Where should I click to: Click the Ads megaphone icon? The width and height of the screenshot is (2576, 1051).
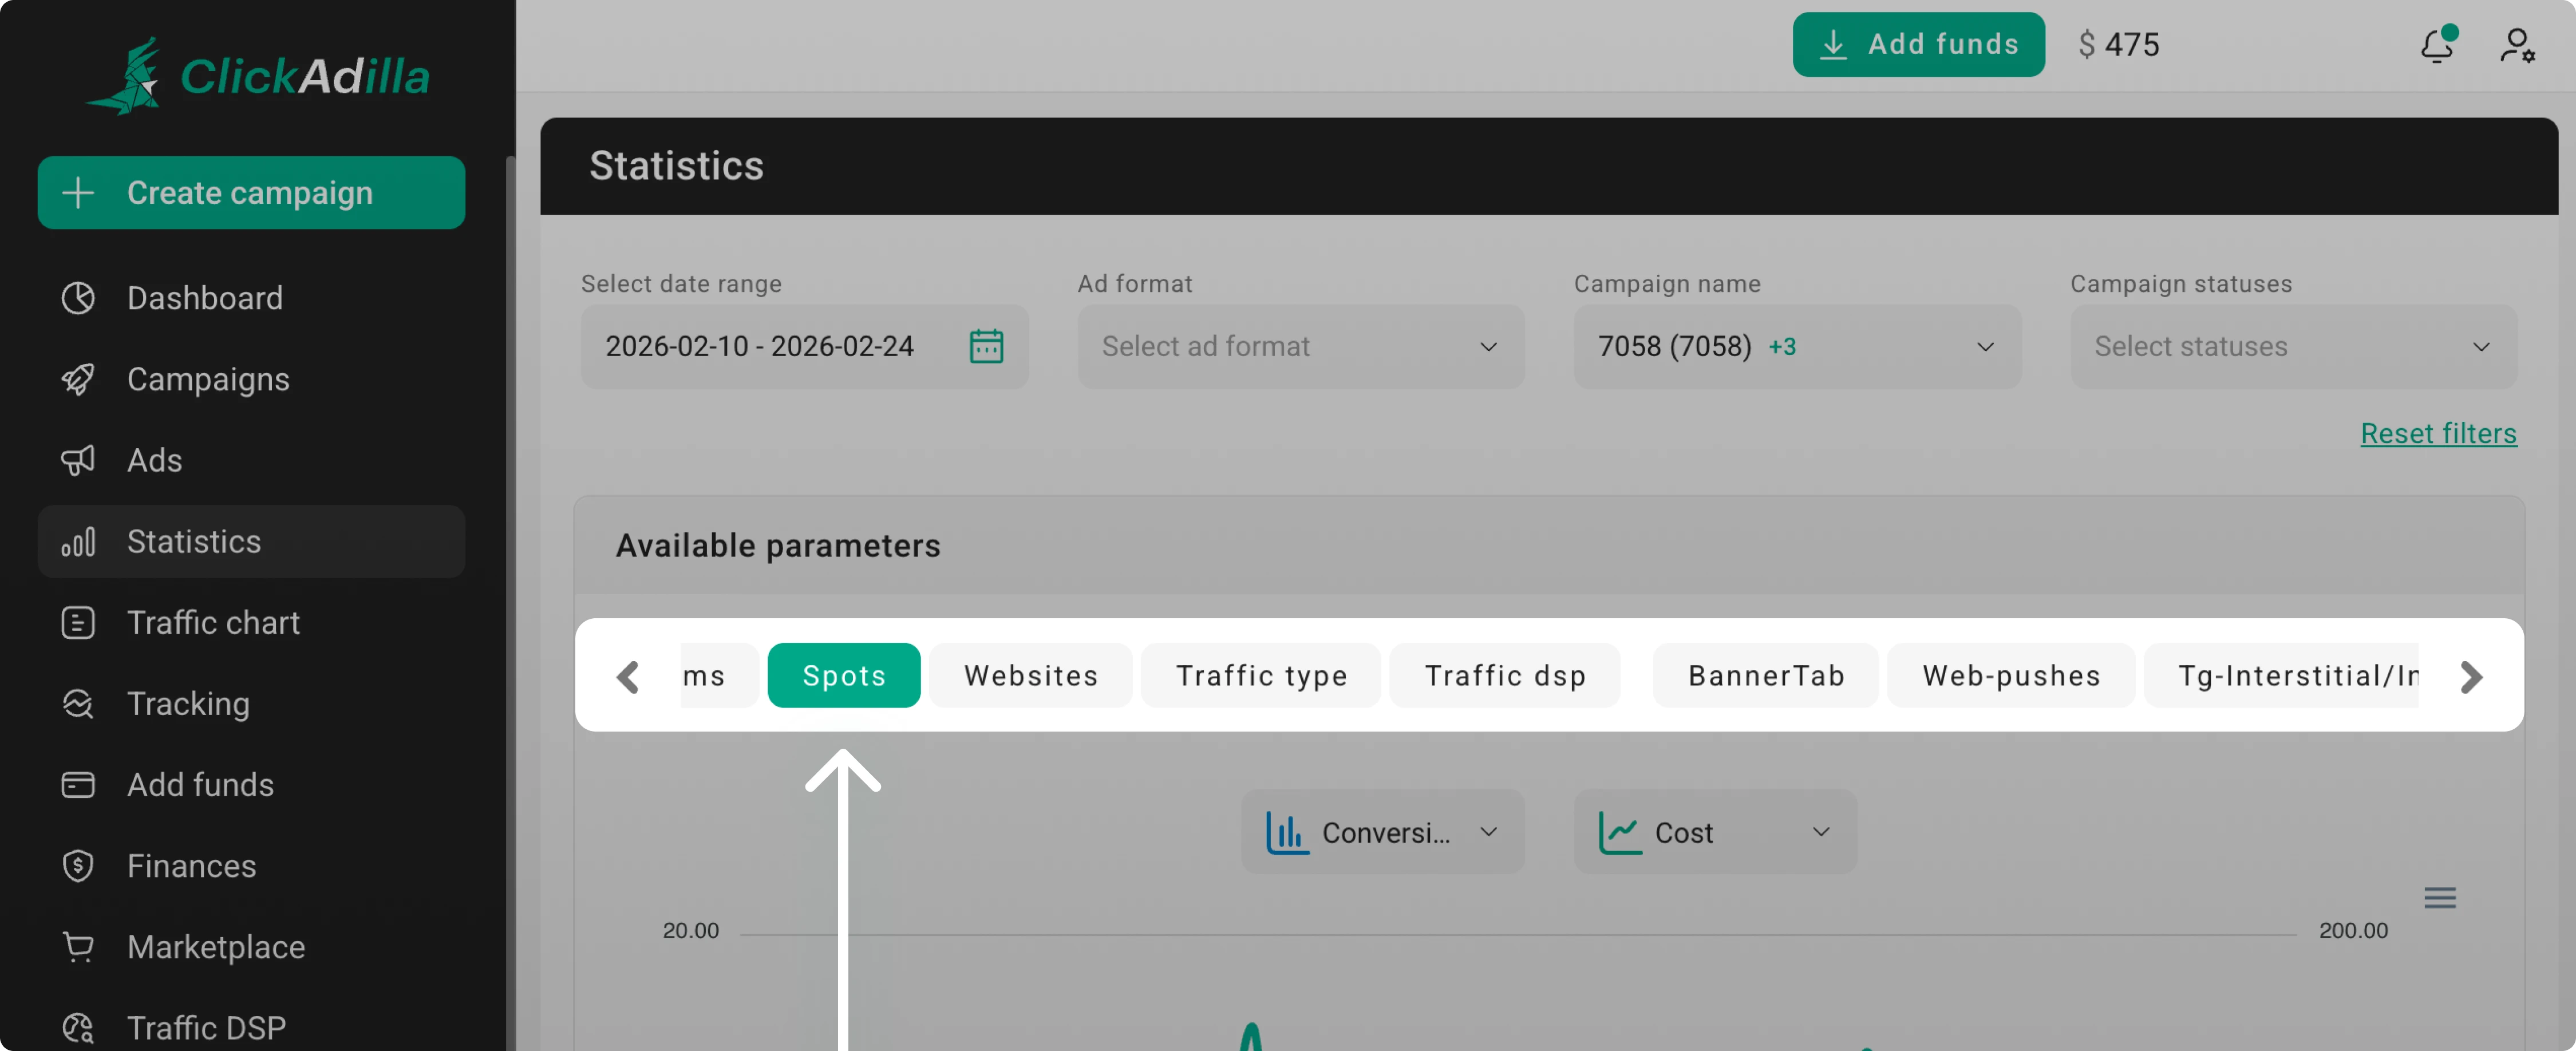pyautogui.click(x=78, y=460)
